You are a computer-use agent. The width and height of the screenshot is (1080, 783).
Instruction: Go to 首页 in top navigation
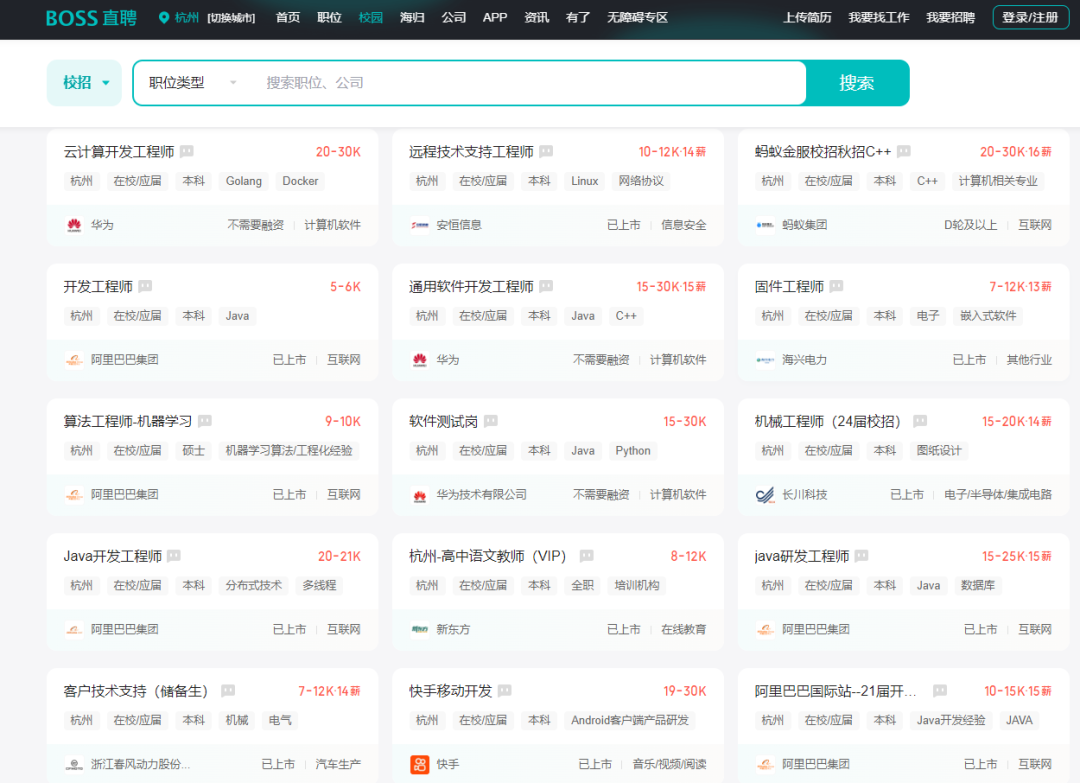tap(288, 18)
